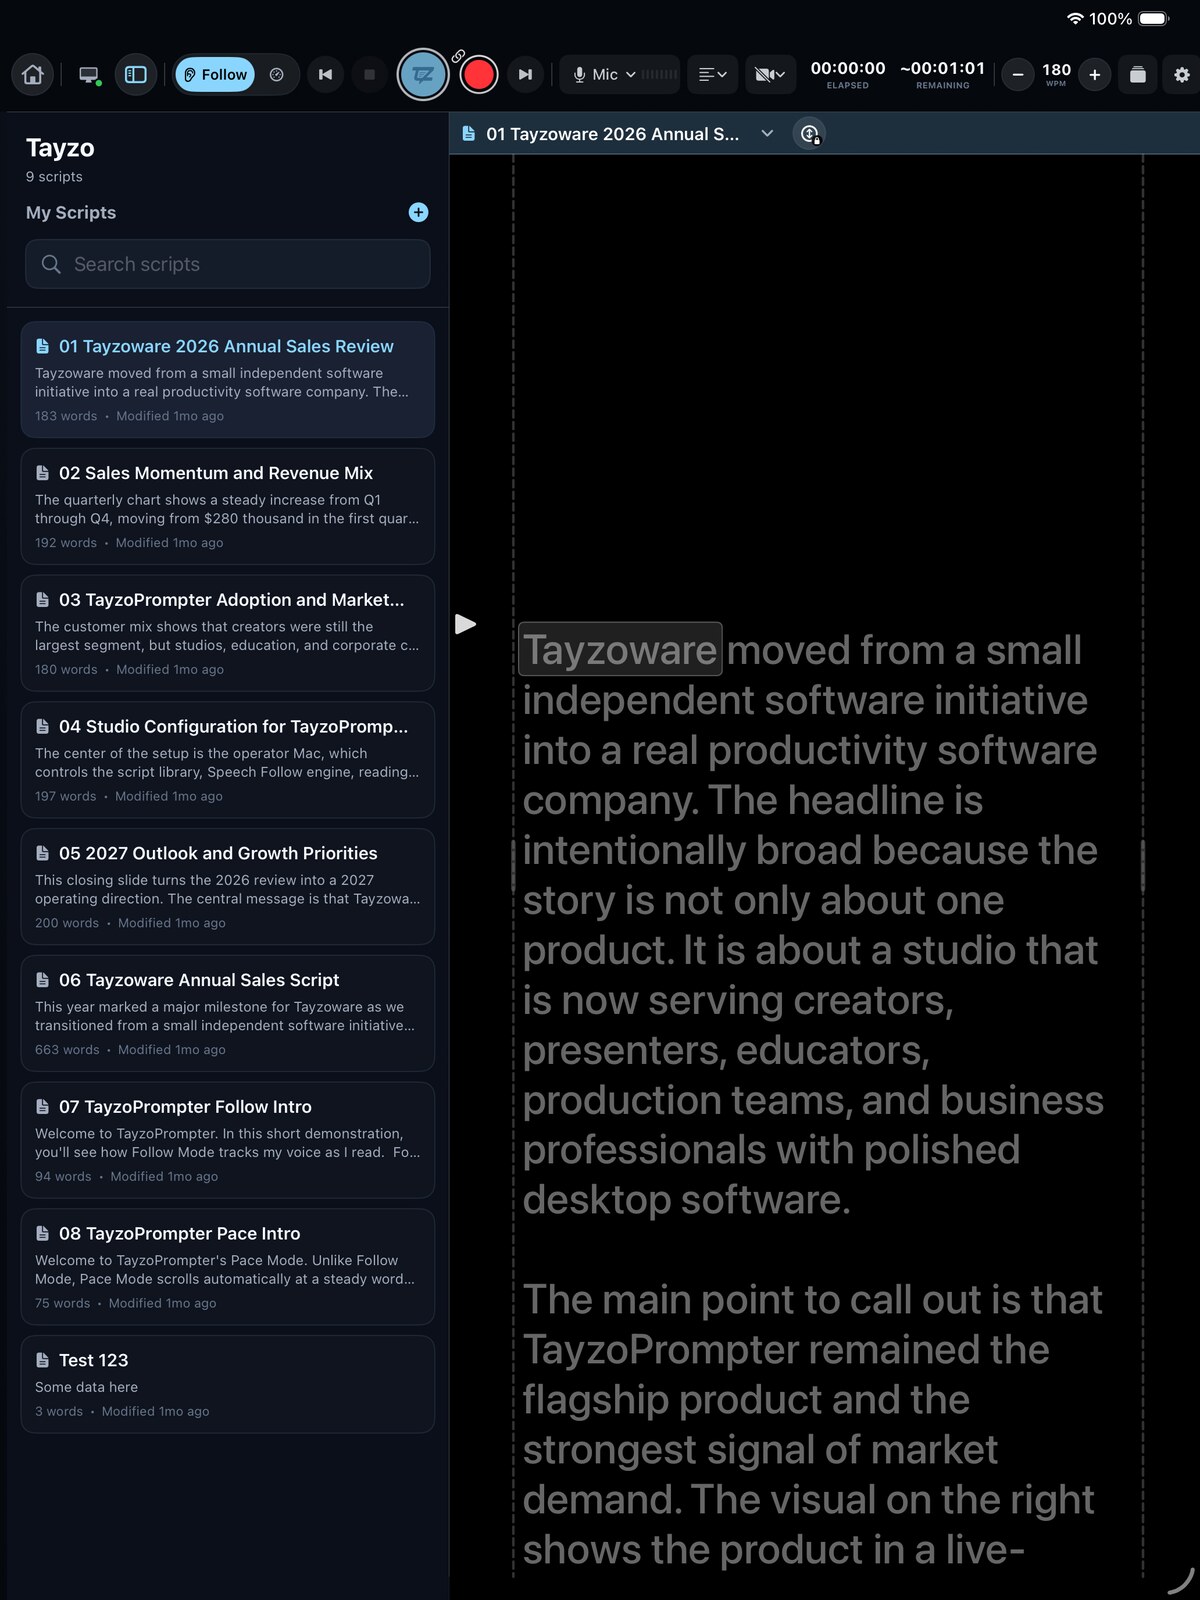Open script 06 Tayzoware Annual Sales Script
Screen dimensions: 1200x1600
tap(228, 1014)
